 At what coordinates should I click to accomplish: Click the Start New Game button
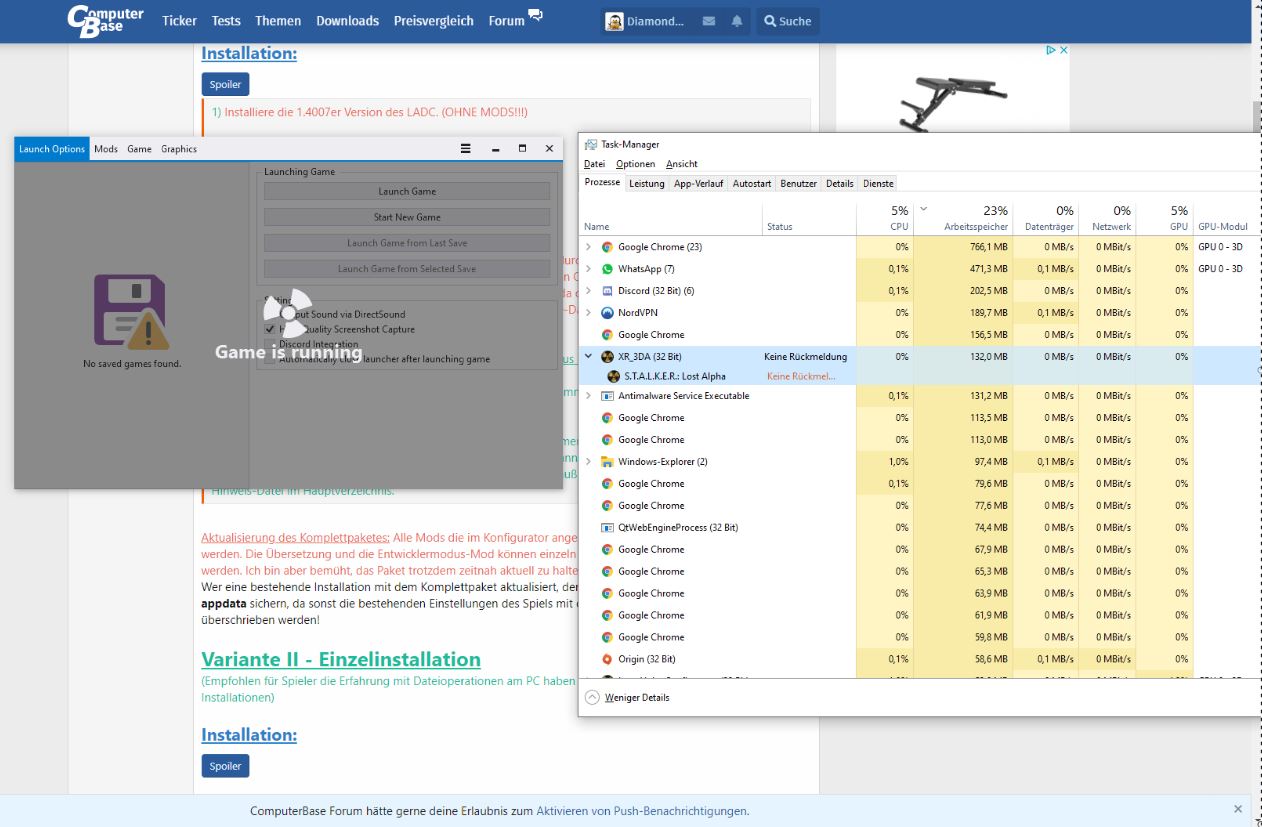(x=407, y=217)
